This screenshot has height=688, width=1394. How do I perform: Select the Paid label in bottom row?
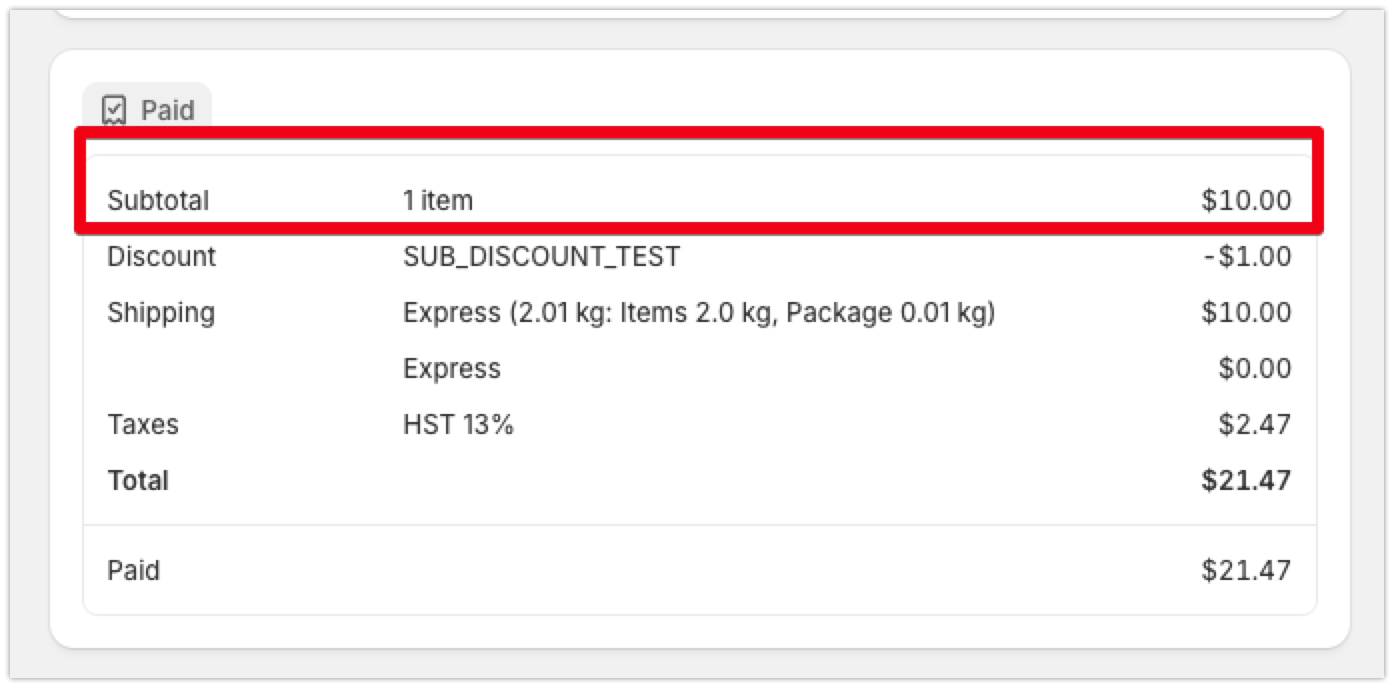pos(133,571)
